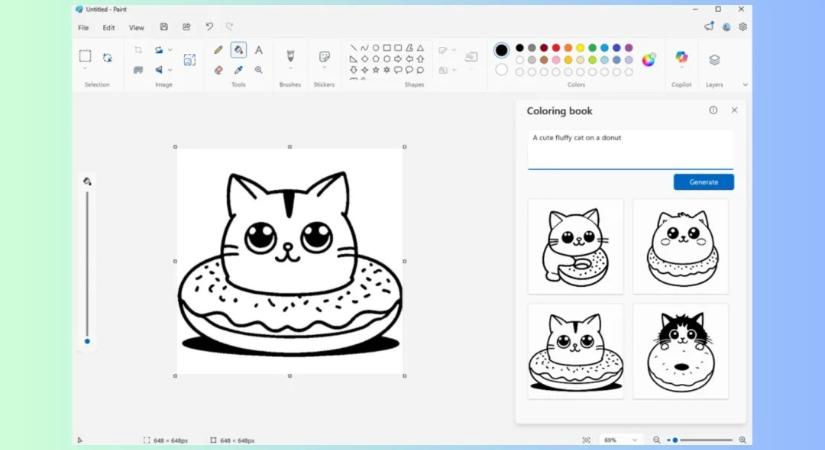Click the Save icon in title bar

[164, 27]
